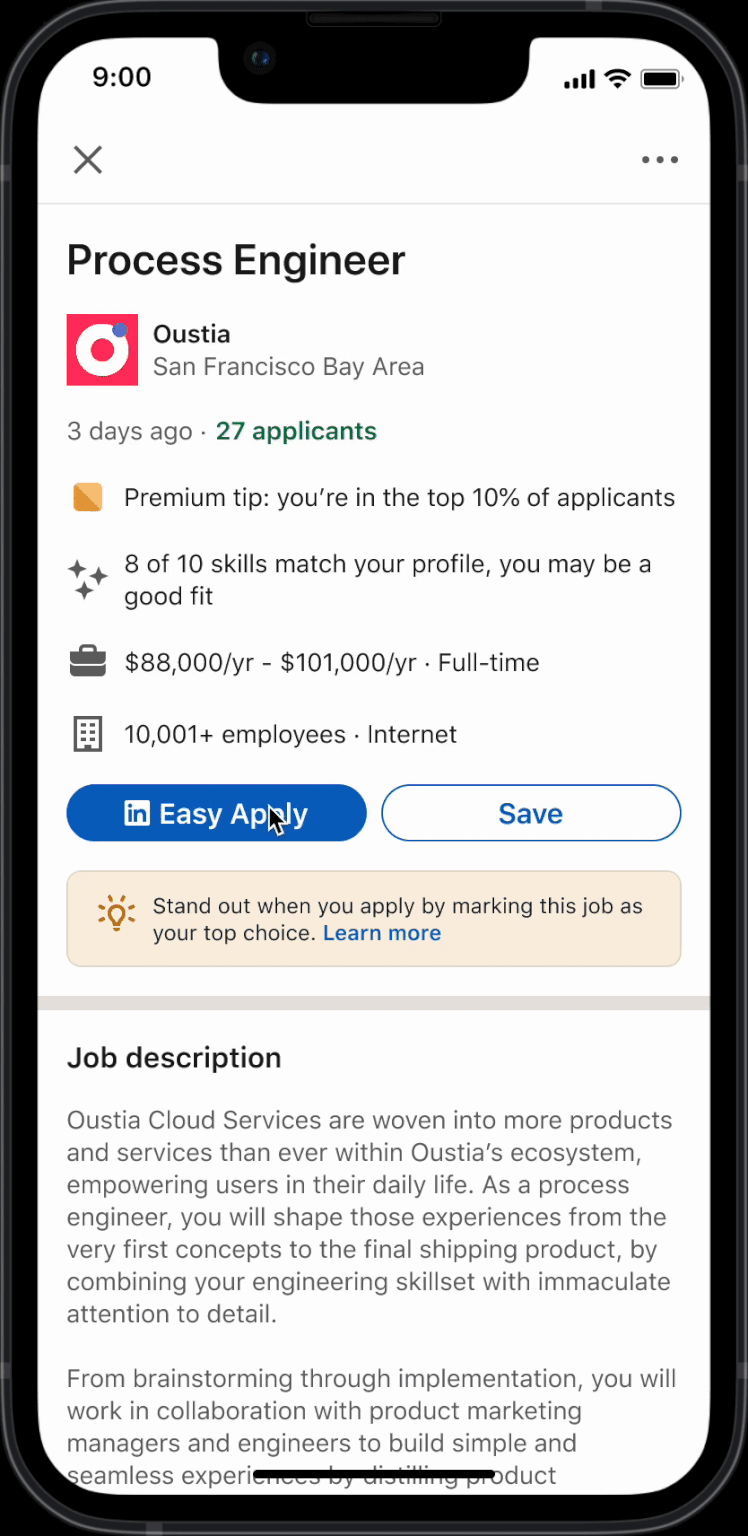The image size is (748, 1536).
Task: Close the job posting with X icon
Action: pyautogui.click(x=88, y=160)
